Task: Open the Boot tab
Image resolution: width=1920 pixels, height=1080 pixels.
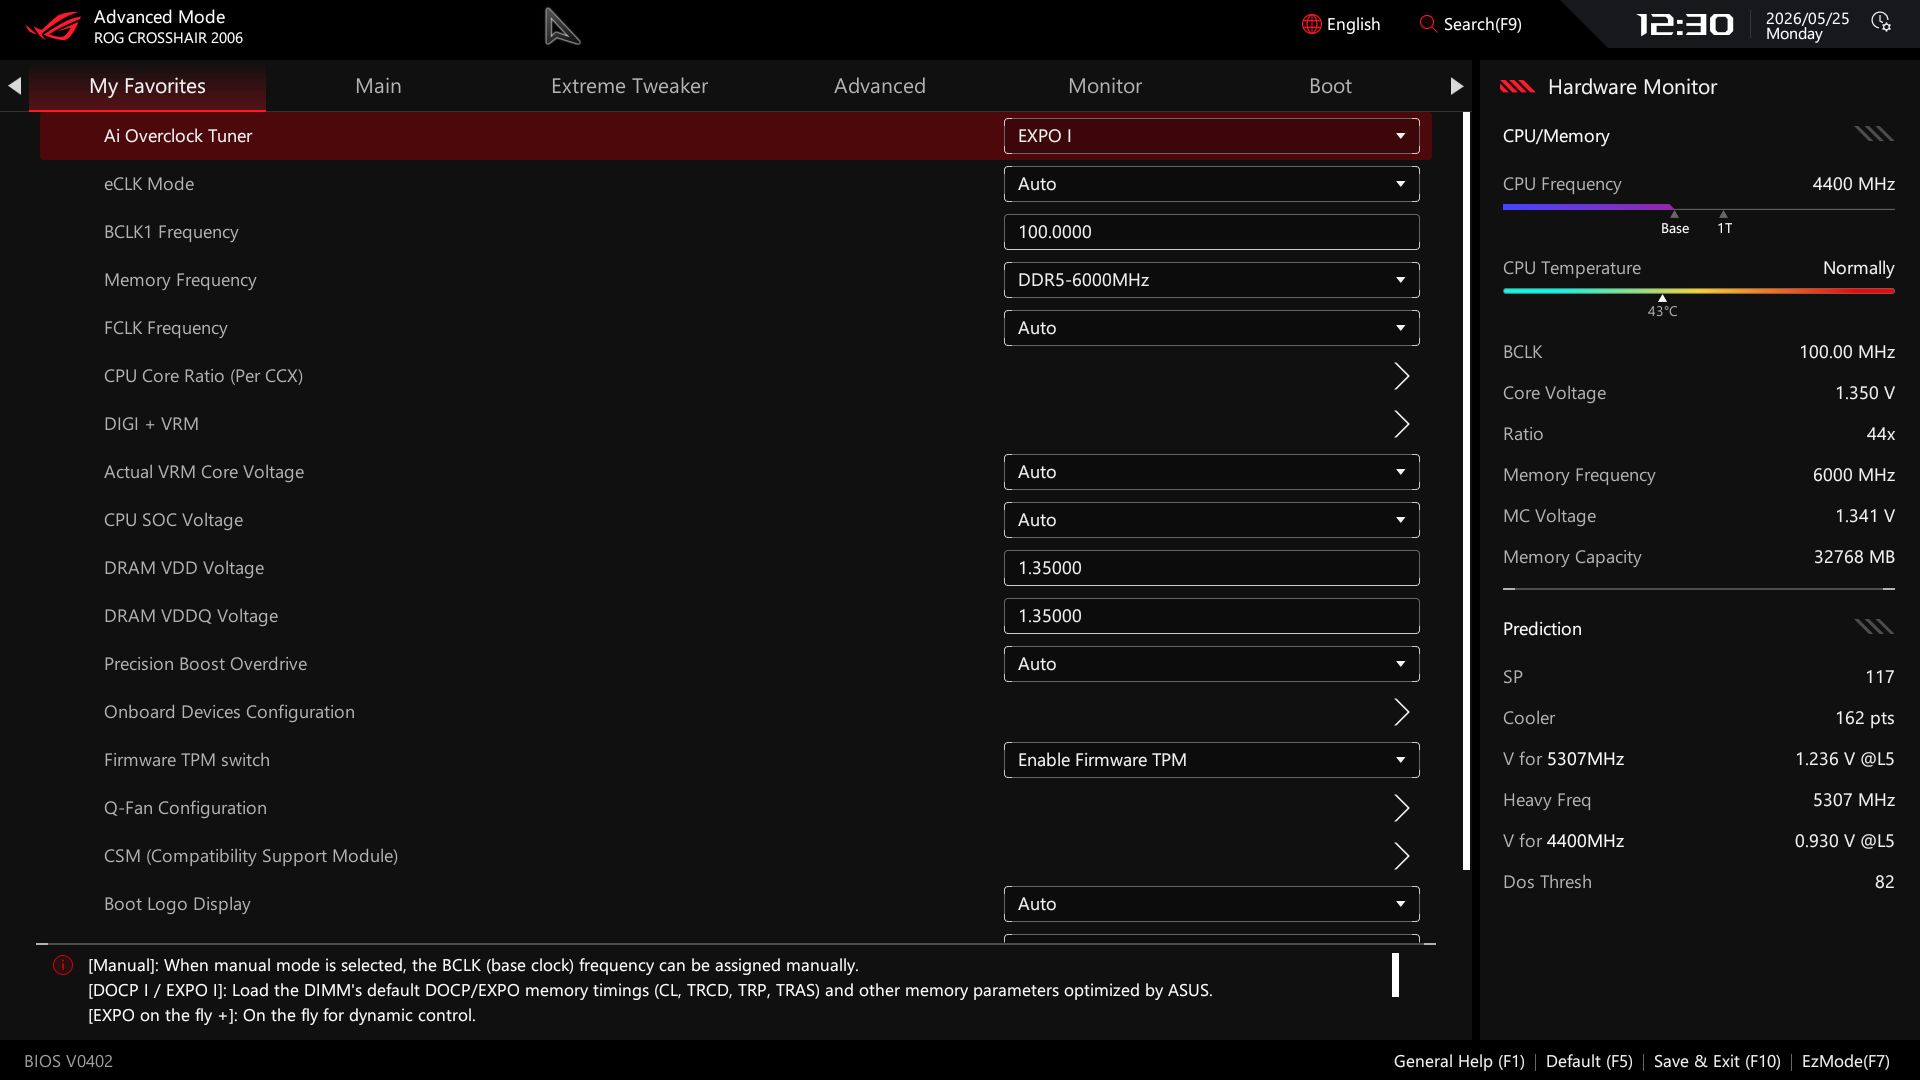Action: (x=1330, y=86)
